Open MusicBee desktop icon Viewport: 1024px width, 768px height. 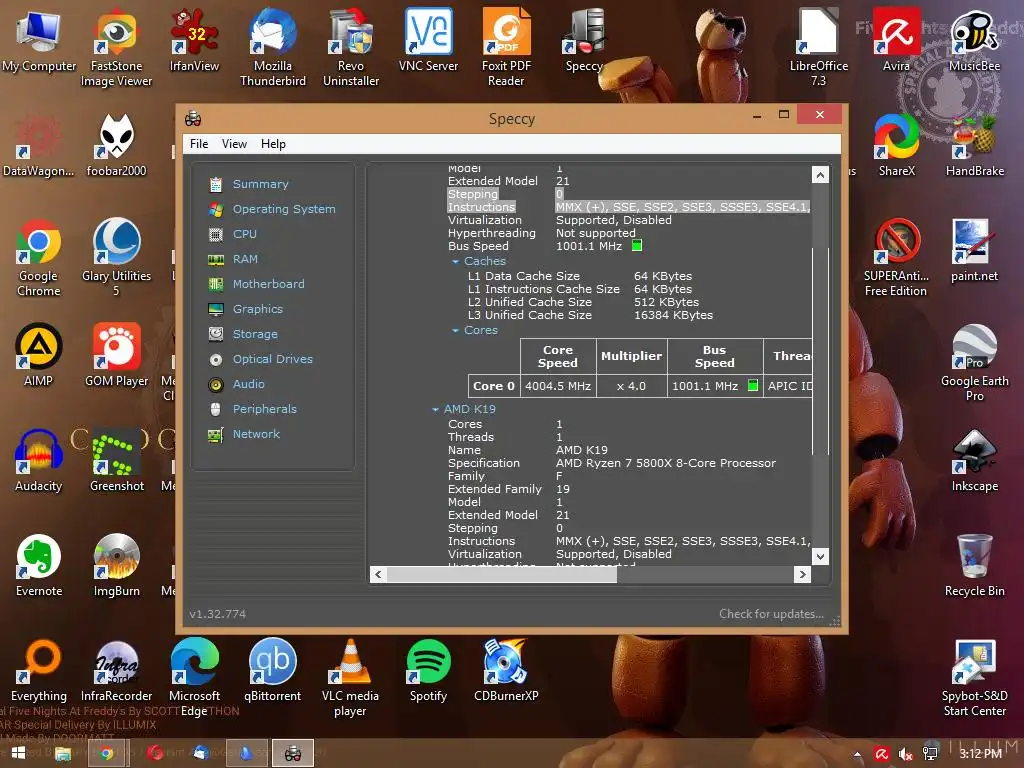coord(974,41)
